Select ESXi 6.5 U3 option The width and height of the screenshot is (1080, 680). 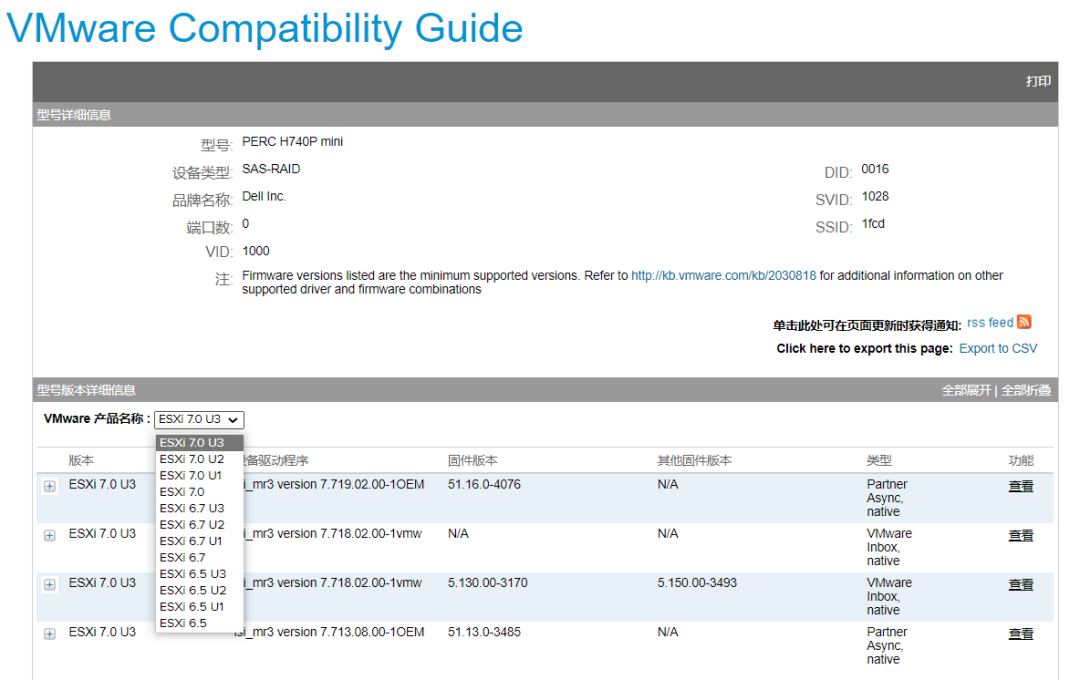point(200,574)
